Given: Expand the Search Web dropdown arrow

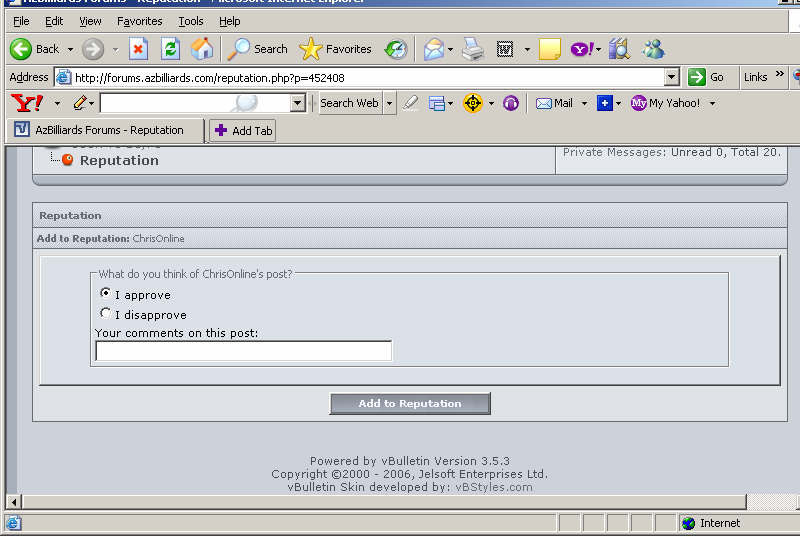Looking at the screenshot, I should [389, 103].
